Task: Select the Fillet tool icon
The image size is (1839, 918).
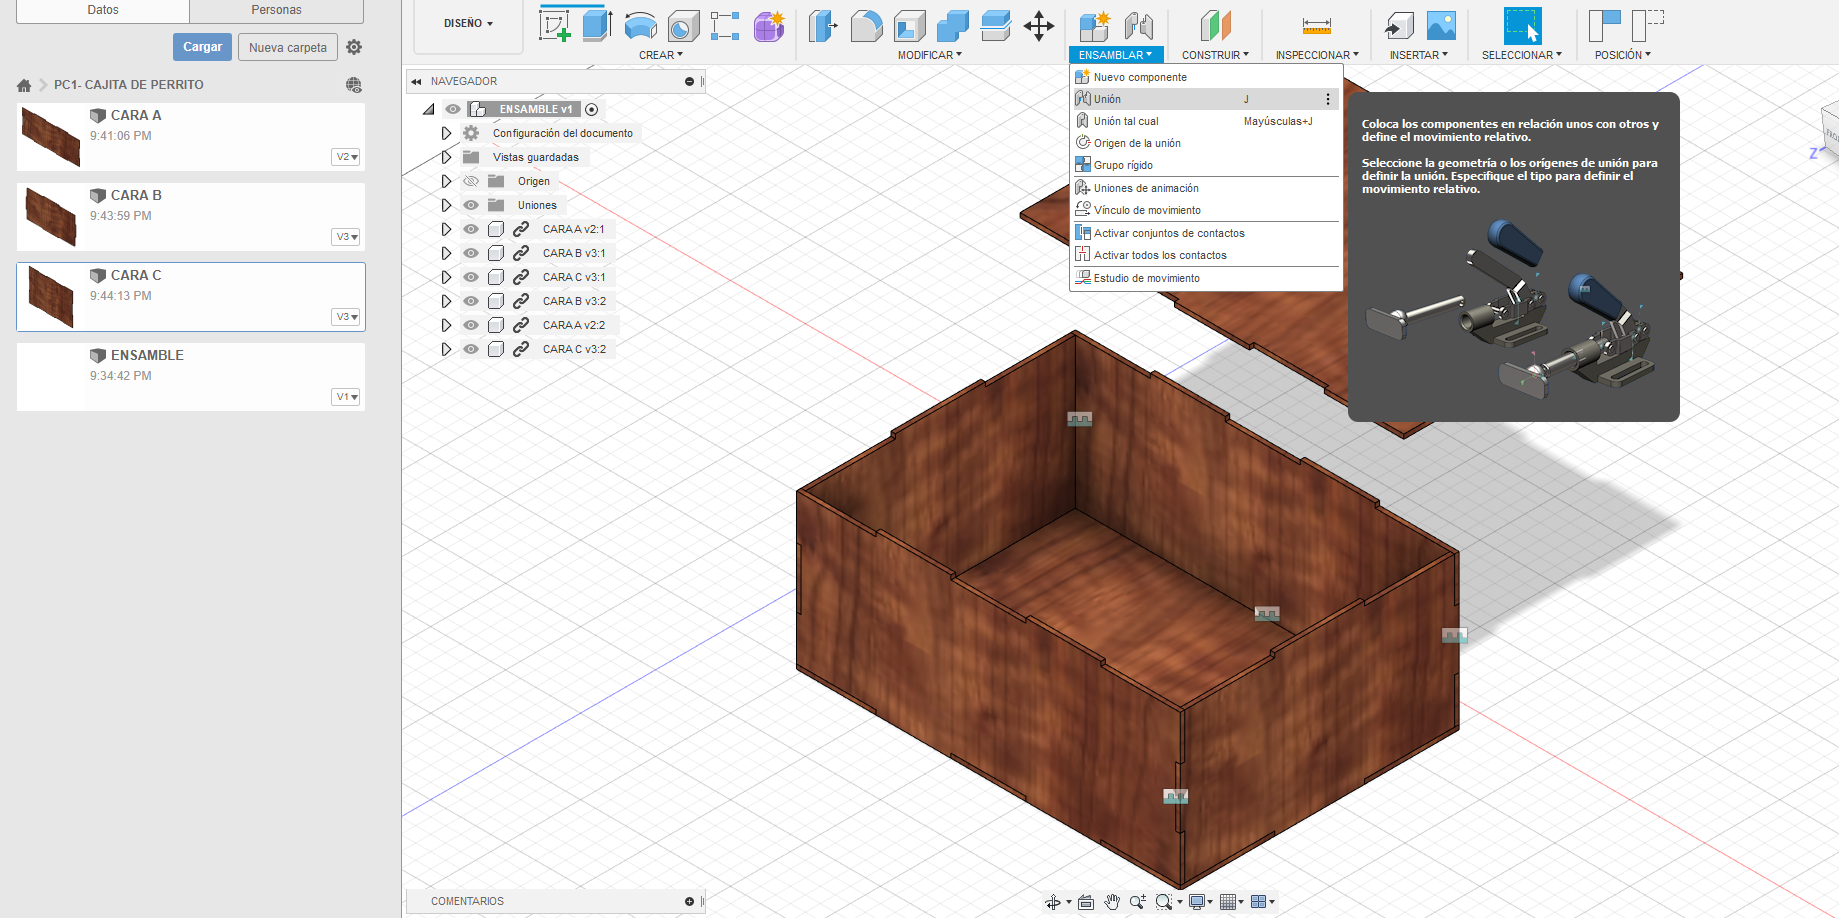Action: pos(866,26)
